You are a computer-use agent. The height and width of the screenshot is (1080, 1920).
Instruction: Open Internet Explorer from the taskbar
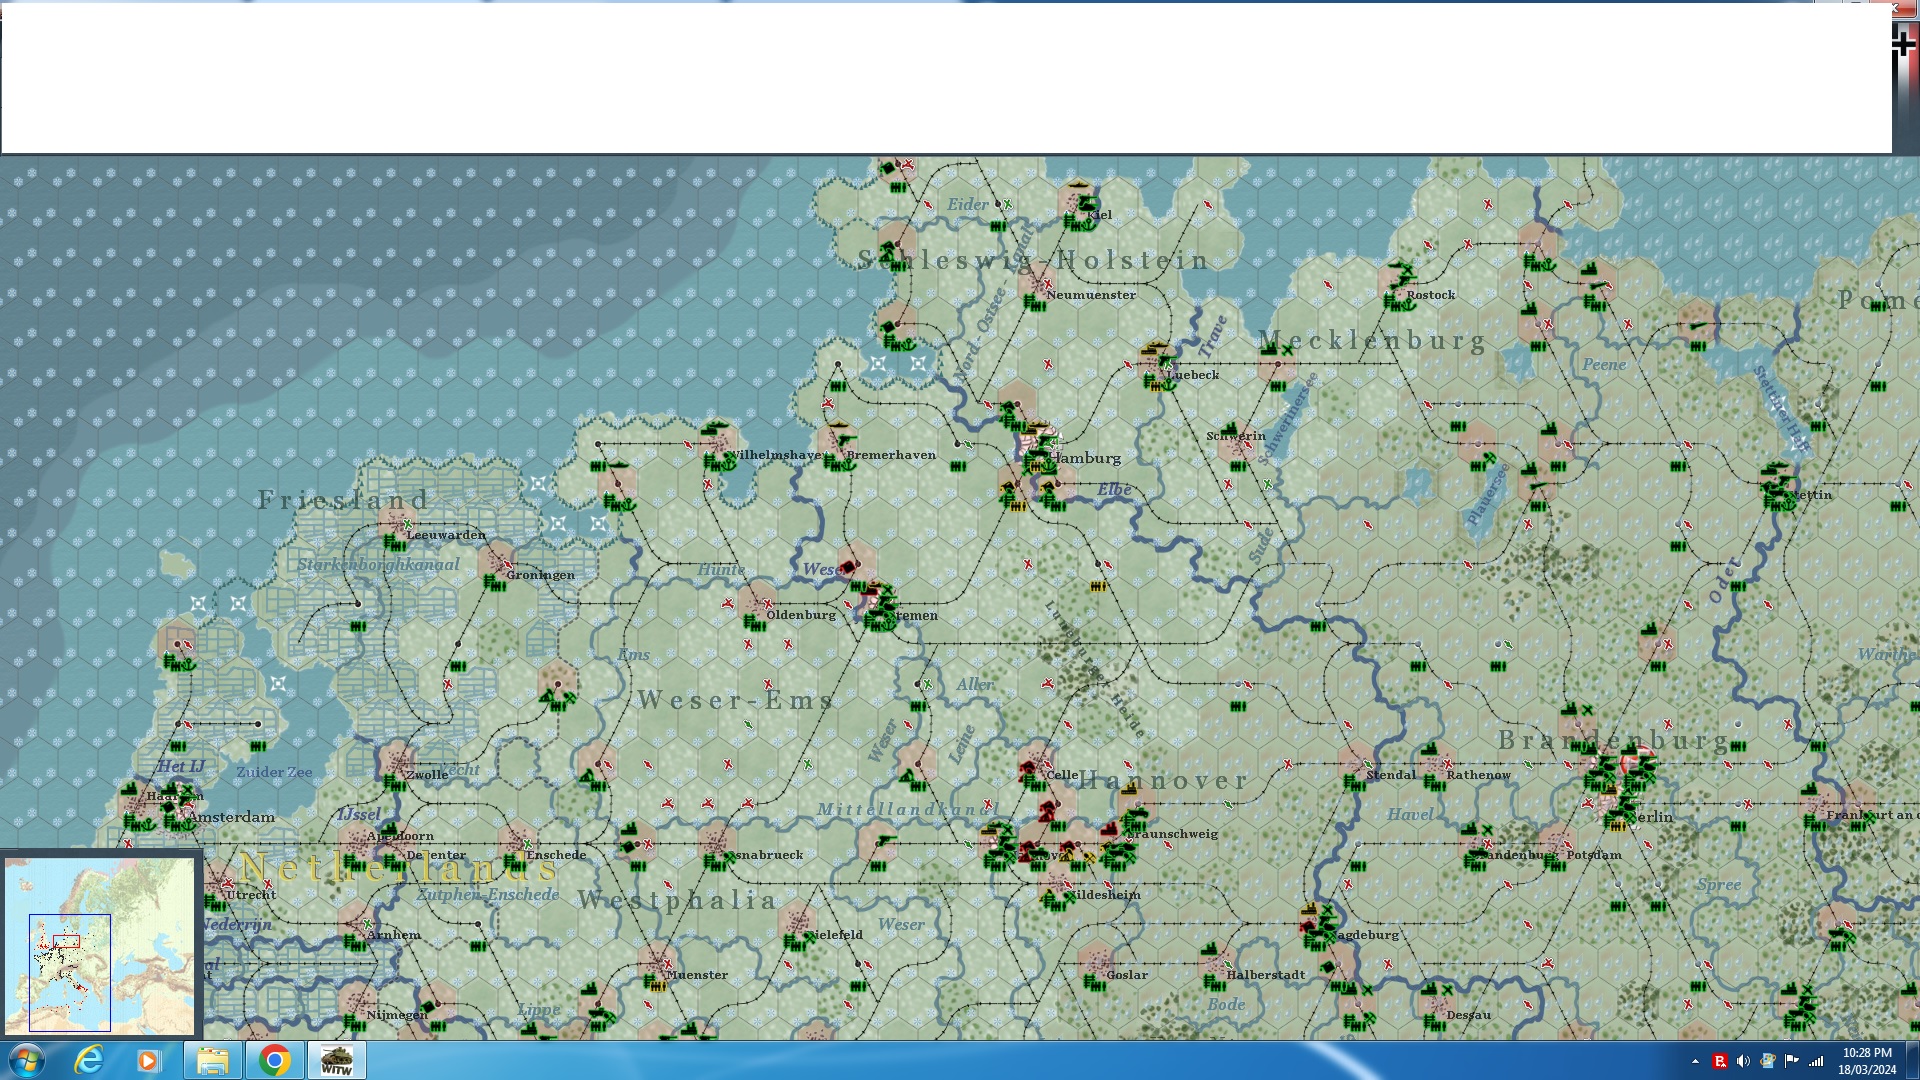[x=89, y=1060]
